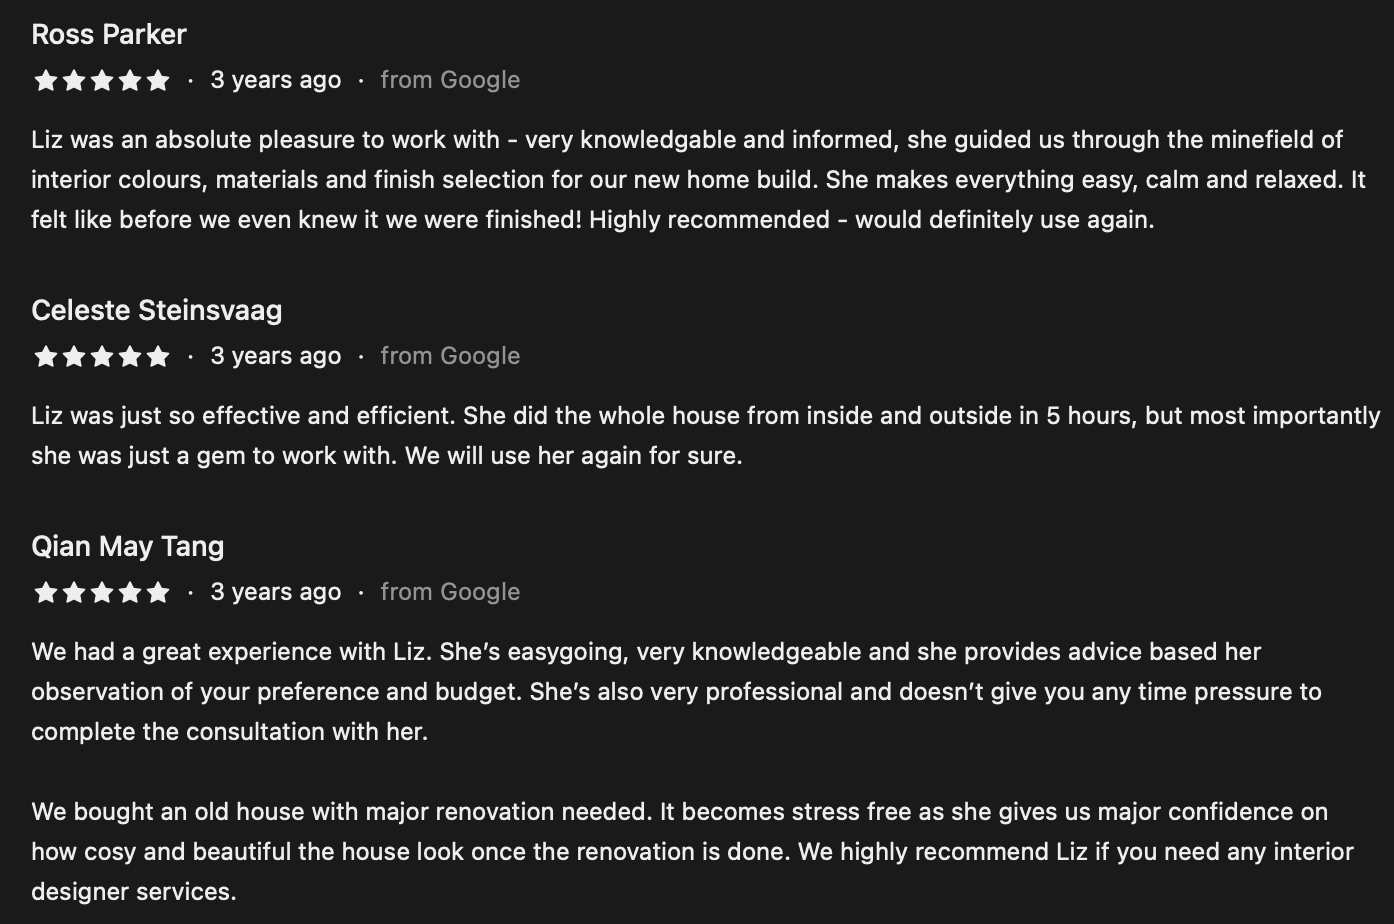Open reviewer name Ross Parker
Screen dimensions: 1394x924
pyautogui.click(x=109, y=34)
